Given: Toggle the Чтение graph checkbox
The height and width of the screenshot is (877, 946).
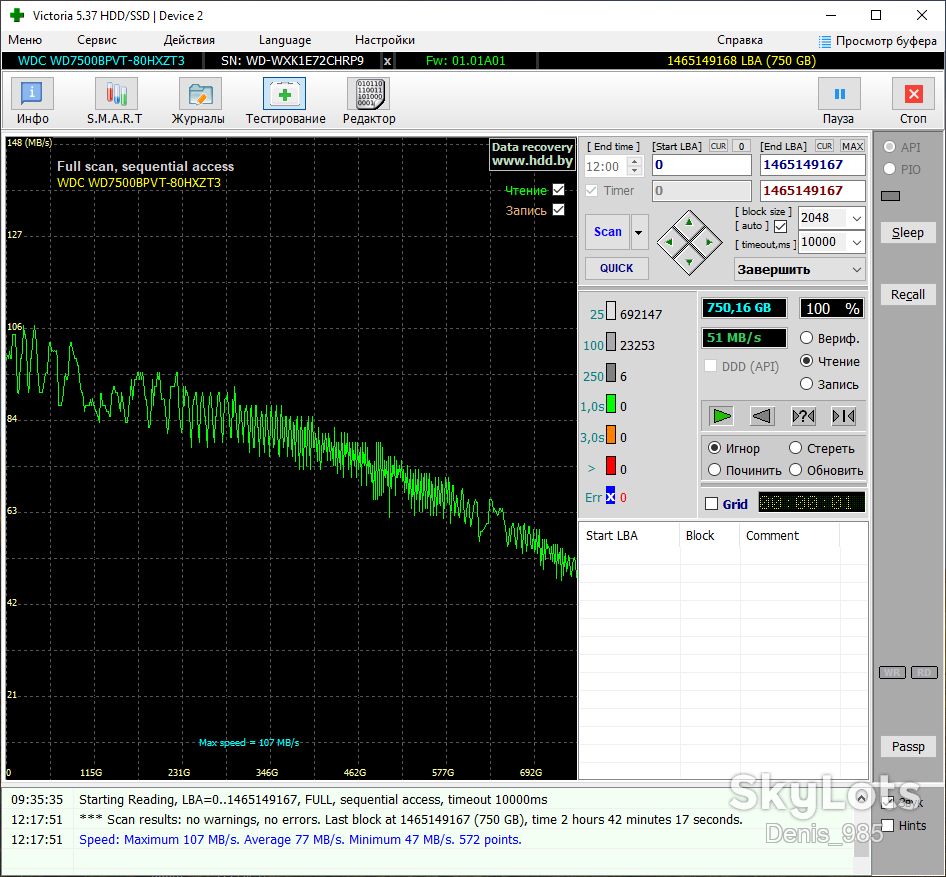Looking at the screenshot, I should tap(559, 190).
